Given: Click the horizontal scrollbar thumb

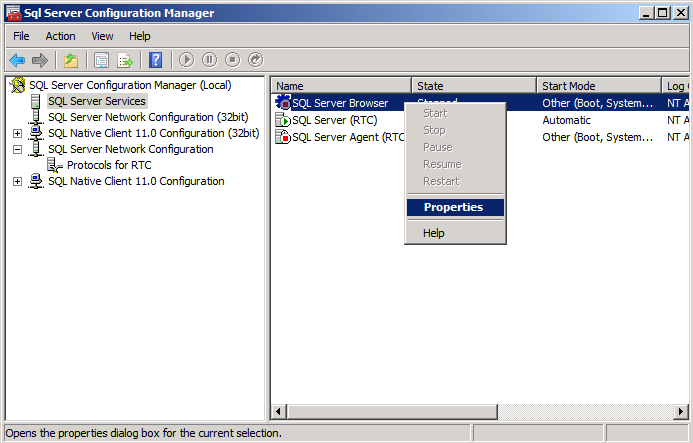Looking at the screenshot, I should [392, 412].
